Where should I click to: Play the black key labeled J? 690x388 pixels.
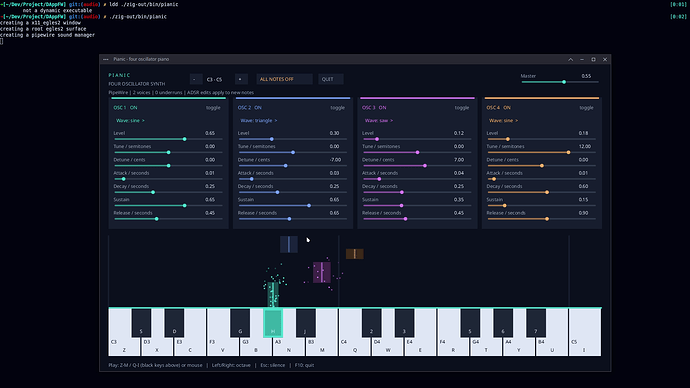click(305, 323)
